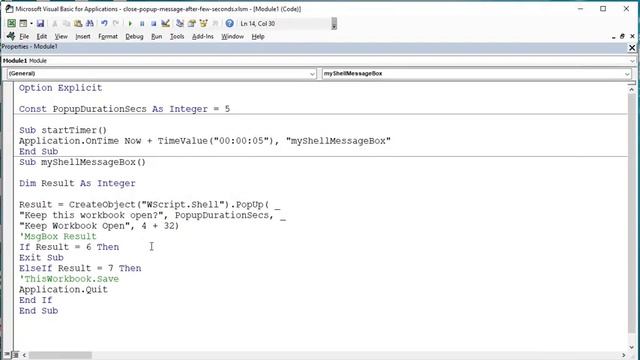Open the Help menu
This screenshot has width=640, height=360.
258,36
